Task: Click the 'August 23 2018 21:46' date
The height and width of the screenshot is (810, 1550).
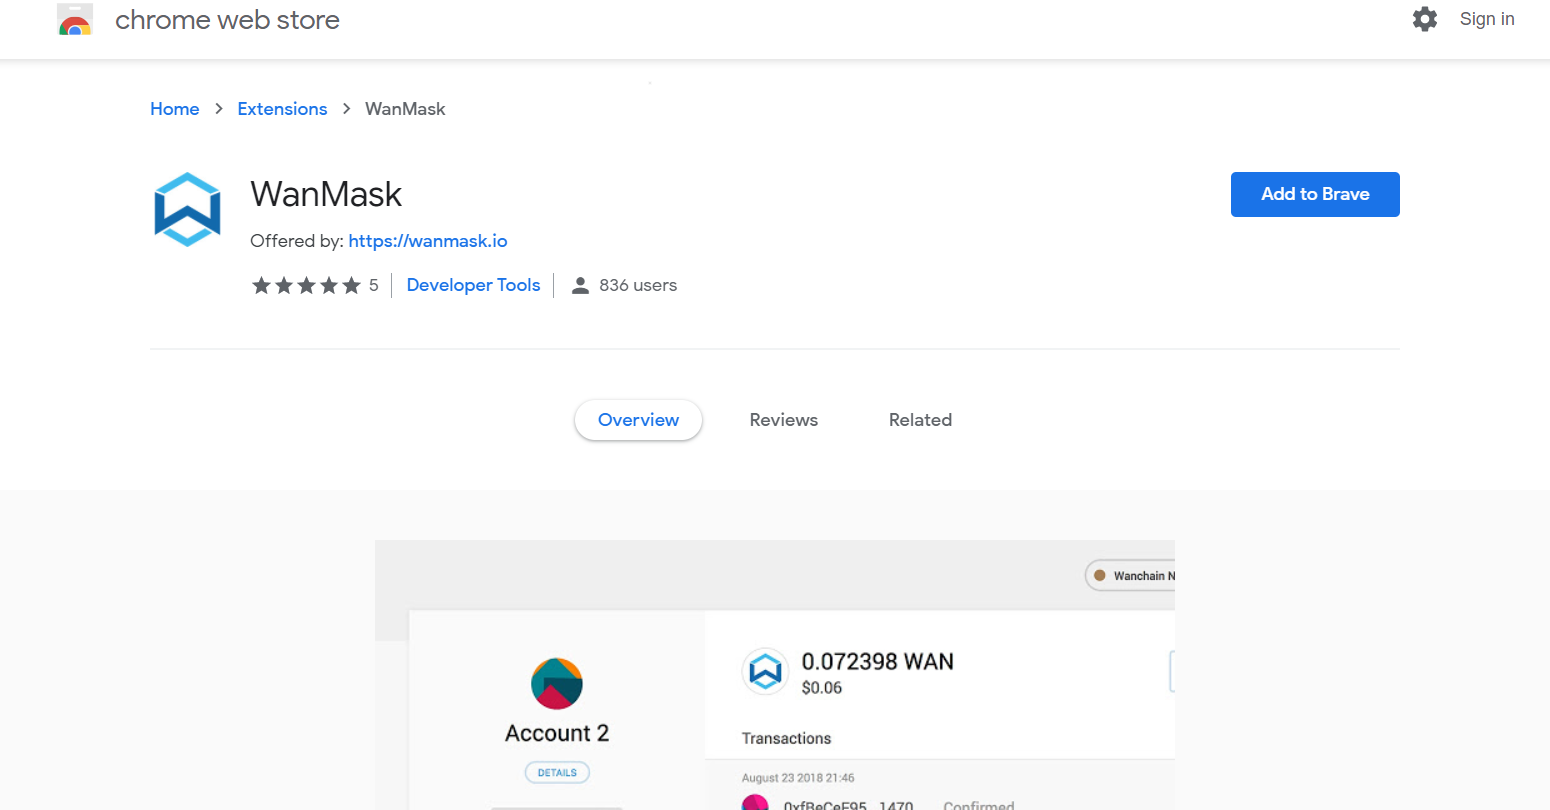Action: click(798, 778)
